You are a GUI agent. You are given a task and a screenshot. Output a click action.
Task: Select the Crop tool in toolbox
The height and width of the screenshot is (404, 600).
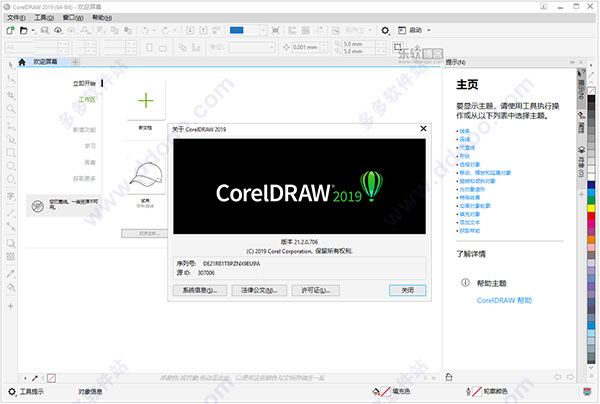coord(11,95)
